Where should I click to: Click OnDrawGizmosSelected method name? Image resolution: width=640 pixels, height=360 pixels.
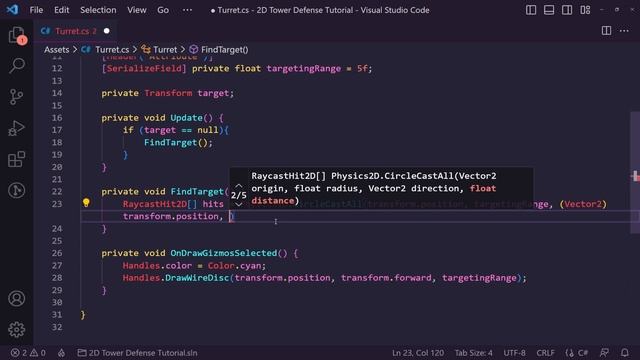coord(223,253)
